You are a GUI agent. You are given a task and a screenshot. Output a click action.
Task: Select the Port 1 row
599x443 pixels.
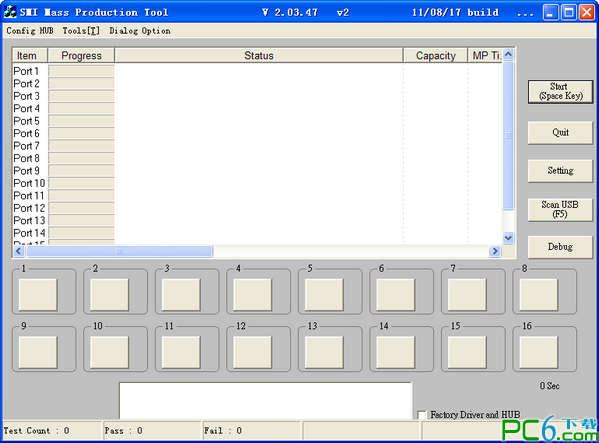(x=257, y=71)
